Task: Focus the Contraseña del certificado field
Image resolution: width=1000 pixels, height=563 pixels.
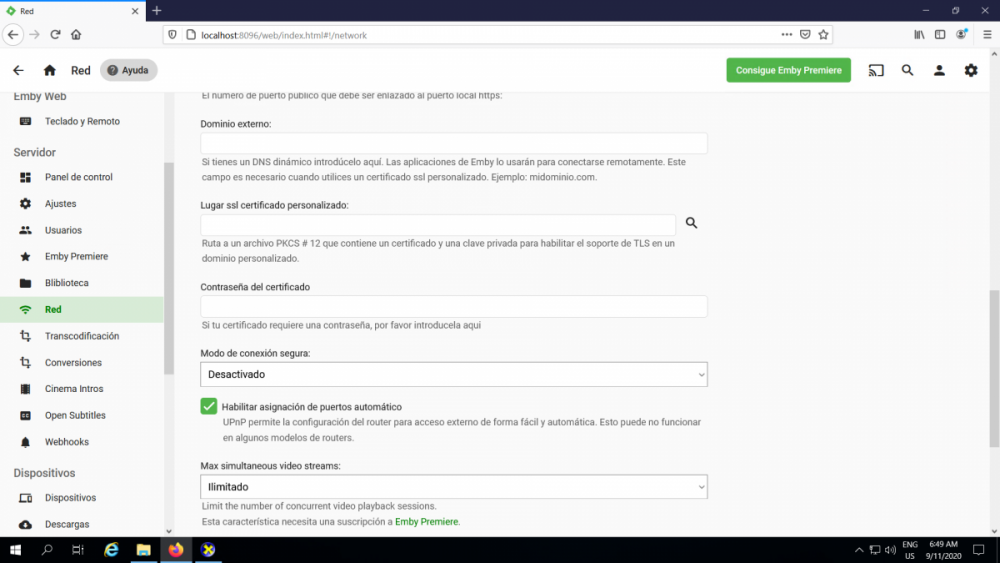Action: pos(453,306)
